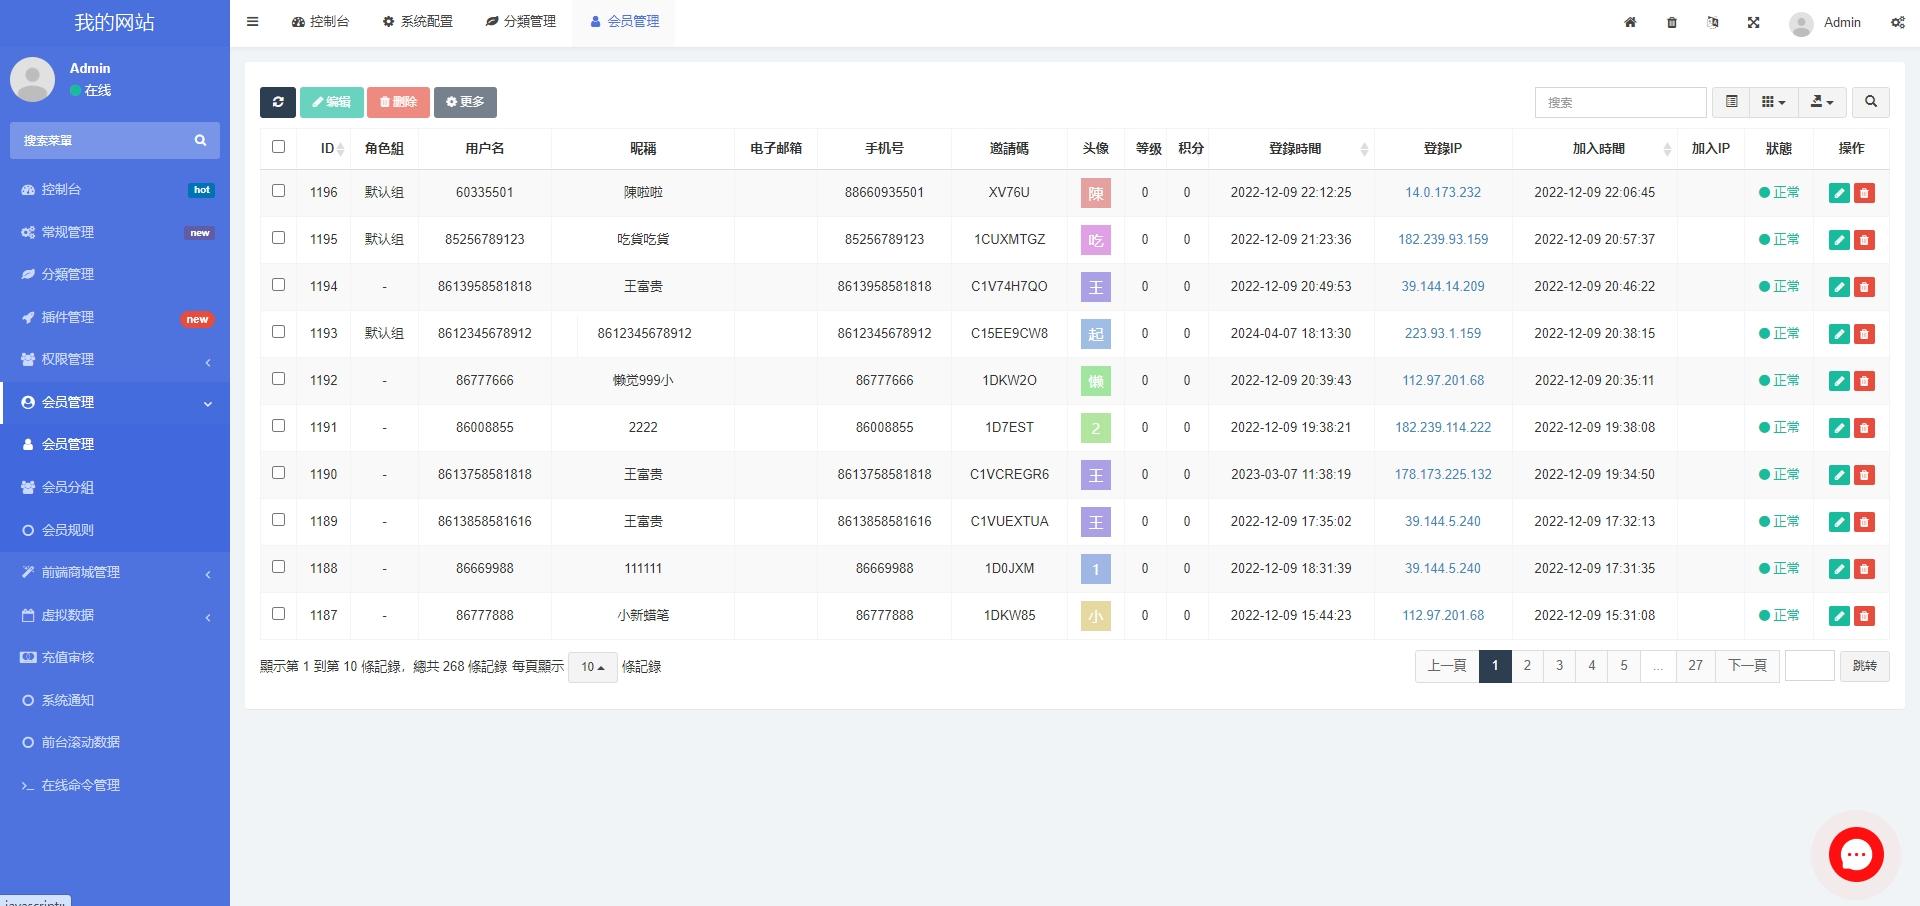This screenshot has height=906, width=1920.
Task: Edit row 1189 with green pencil icon
Action: tap(1839, 522)
